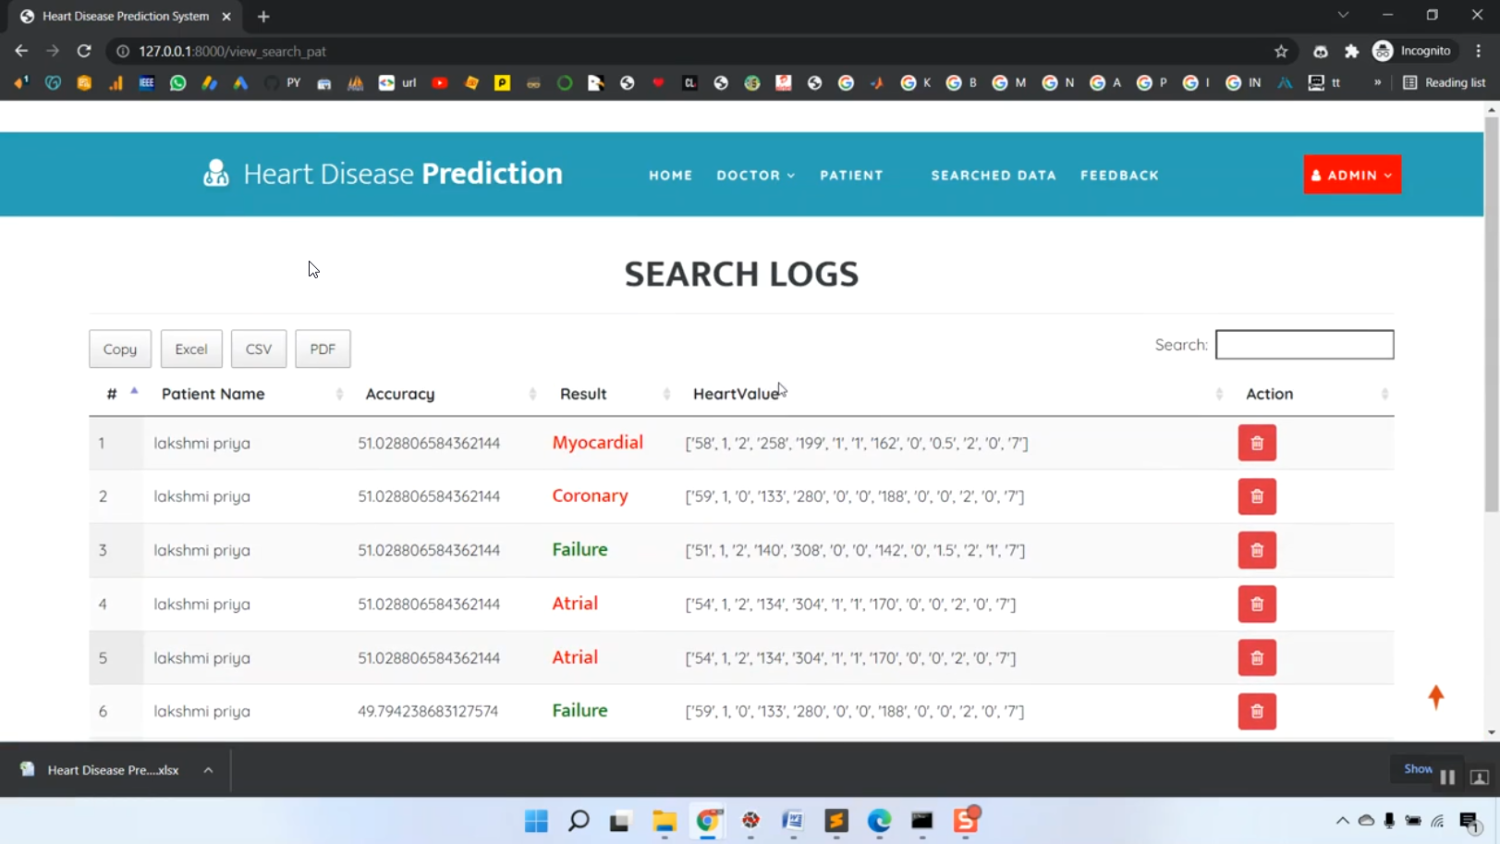Click the Coronary result text
Image resolution: width=1500 pixels, height=844 pixels.
click(590, 496)
